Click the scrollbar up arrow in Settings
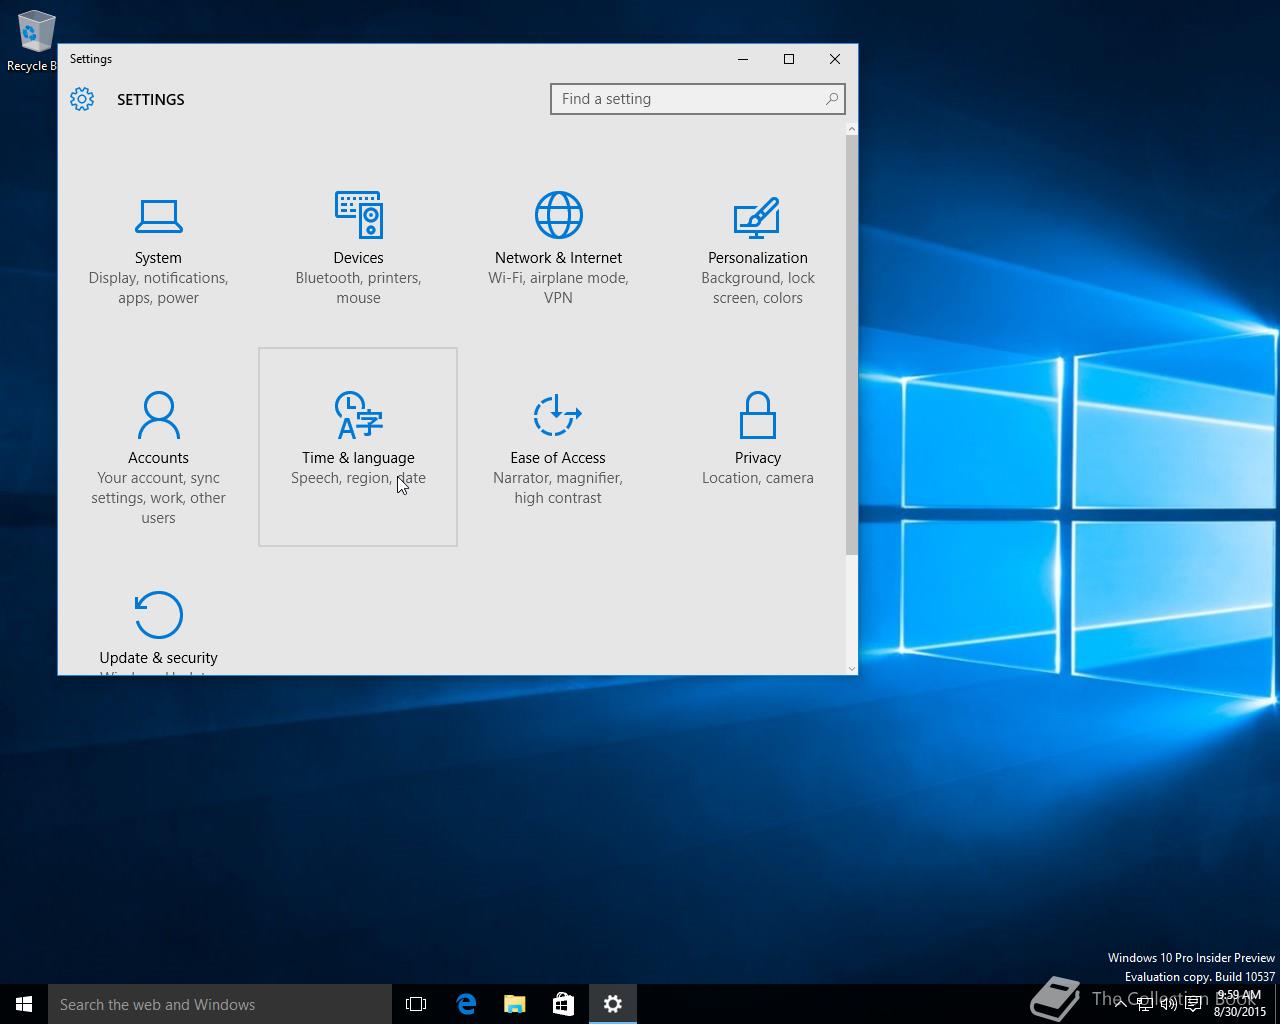Image resolution: width=1280 pixels, height=1024 pixels. click(852, 128)
